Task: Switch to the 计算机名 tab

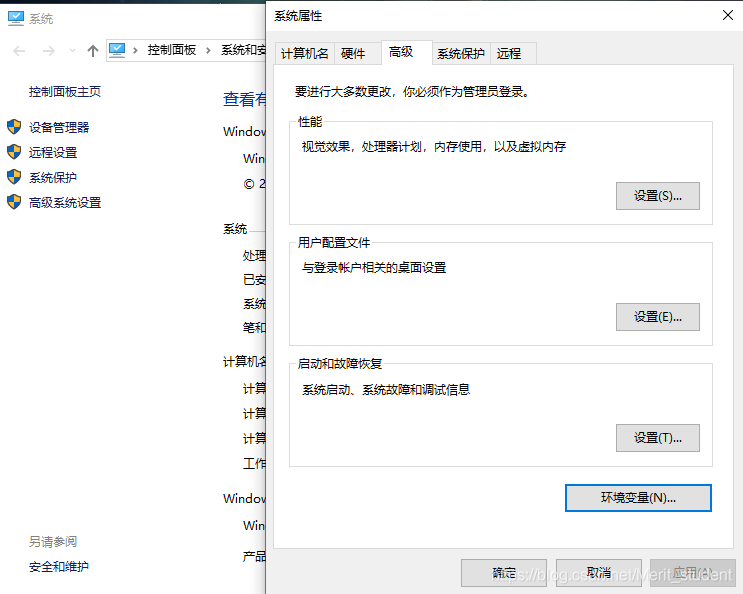Action: 304,54
